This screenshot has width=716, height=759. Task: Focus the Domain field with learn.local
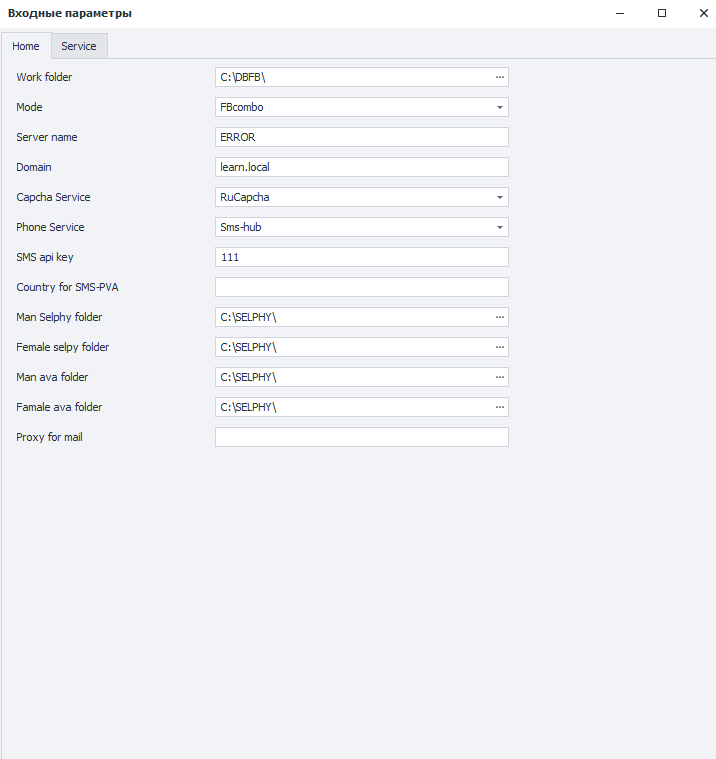coord(361,167)
